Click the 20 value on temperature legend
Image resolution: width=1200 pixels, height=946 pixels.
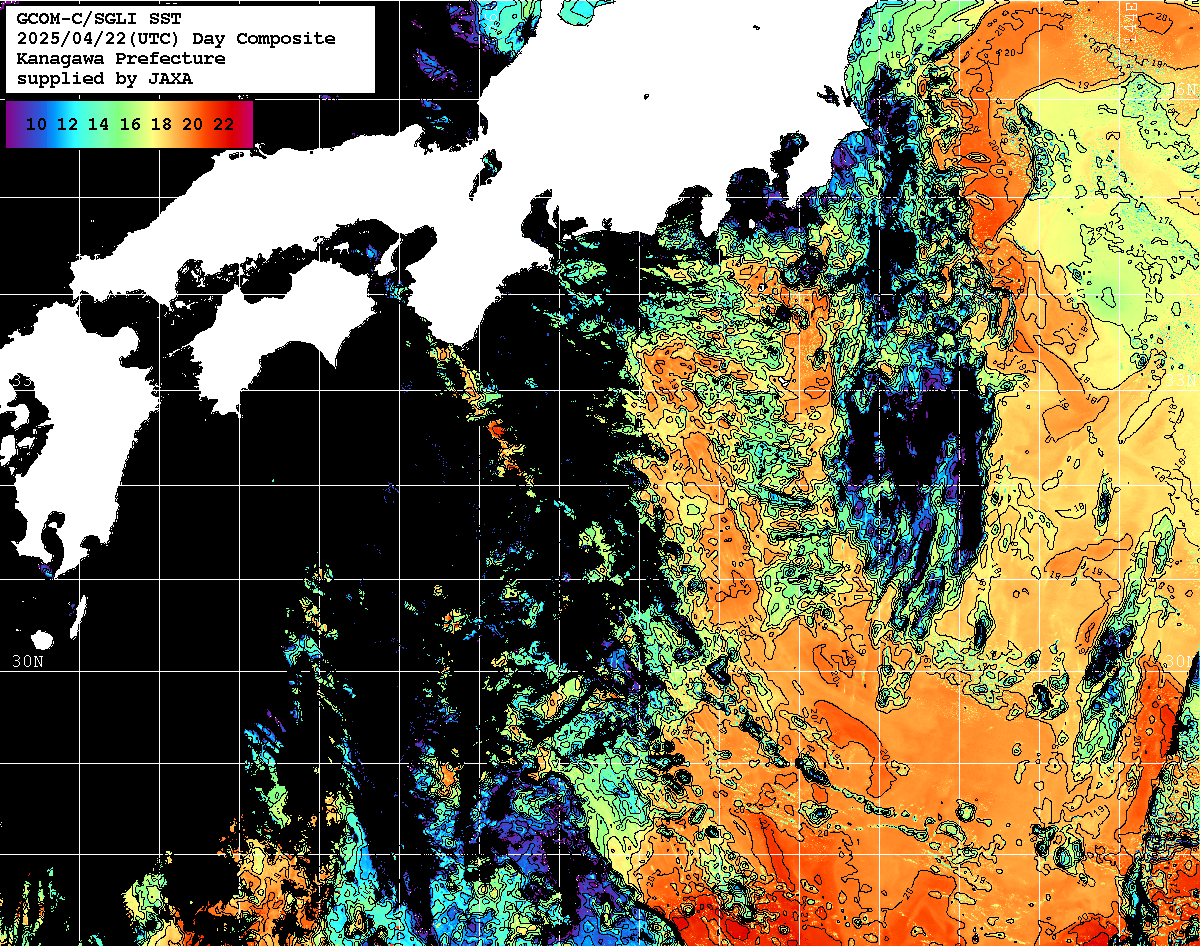click(x=192, y=125)
